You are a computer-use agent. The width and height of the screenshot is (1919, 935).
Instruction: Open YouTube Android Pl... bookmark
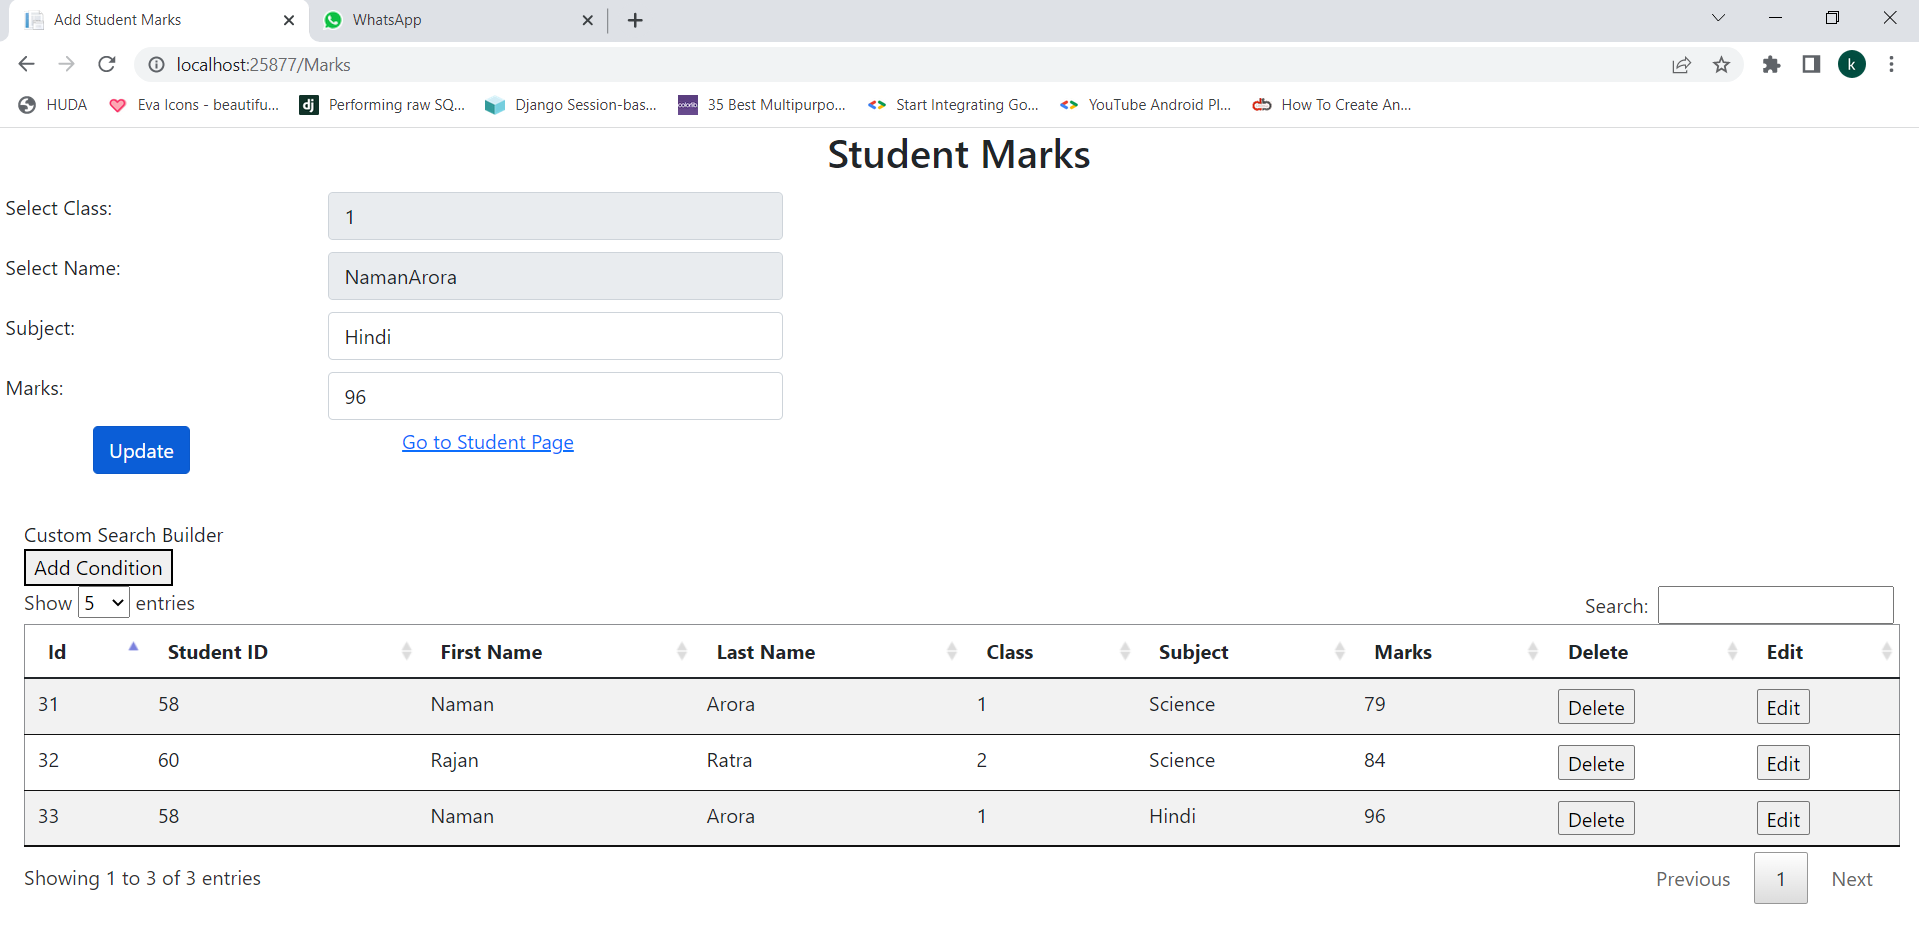click(x=1145, y=105)
